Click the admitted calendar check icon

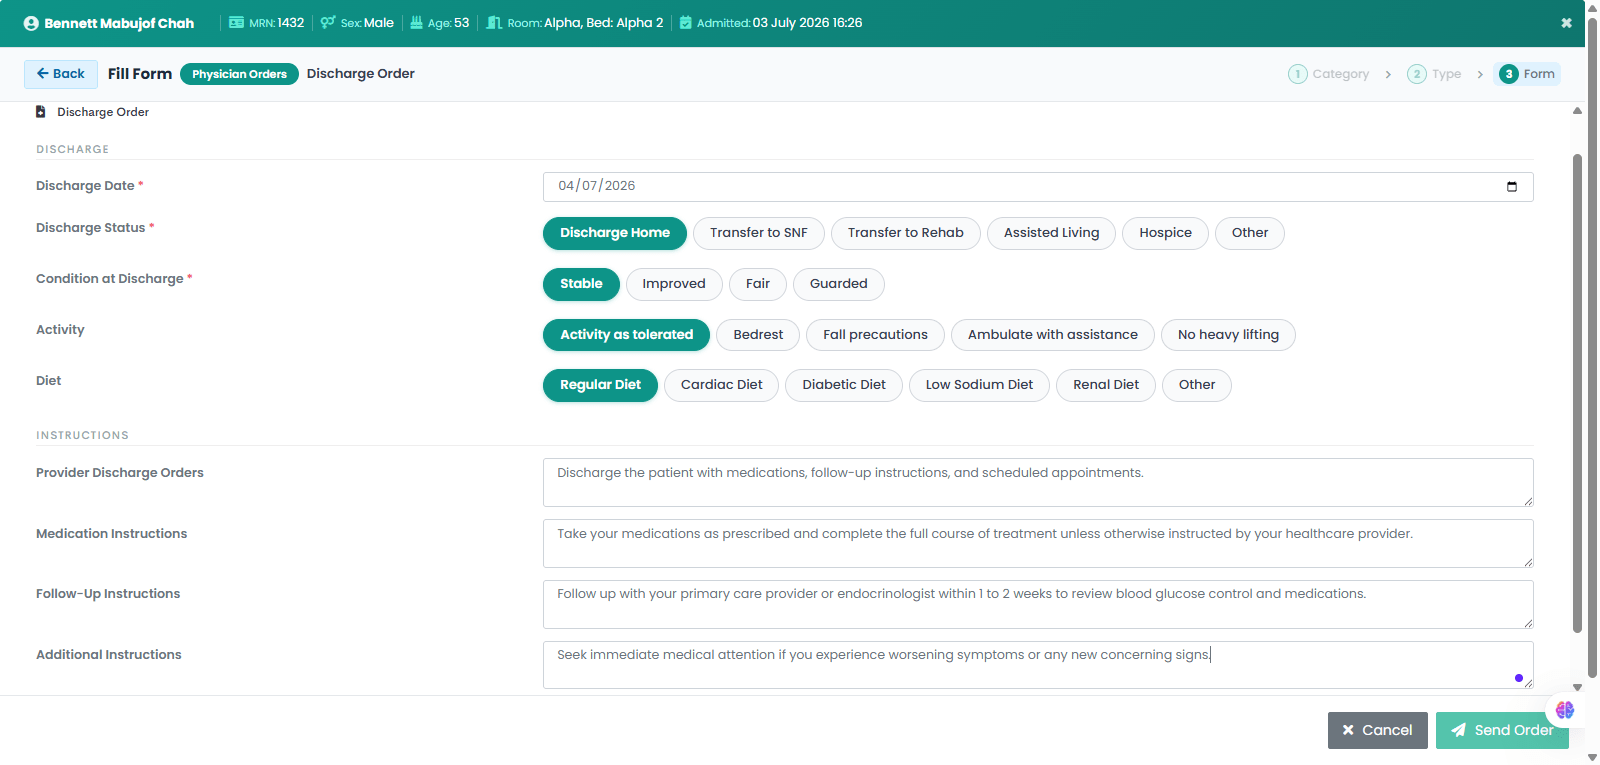[686, 22]
